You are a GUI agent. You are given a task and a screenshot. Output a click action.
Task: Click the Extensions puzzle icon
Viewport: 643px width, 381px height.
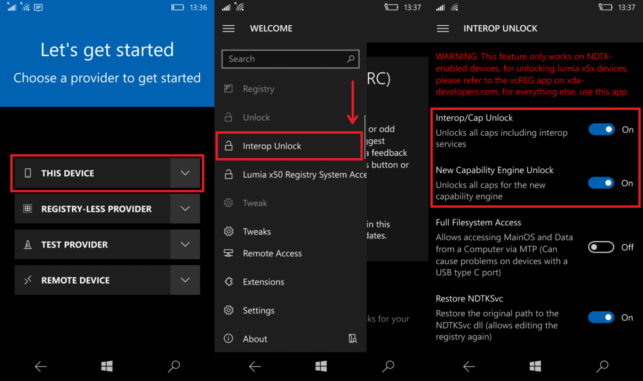[228, 281]
